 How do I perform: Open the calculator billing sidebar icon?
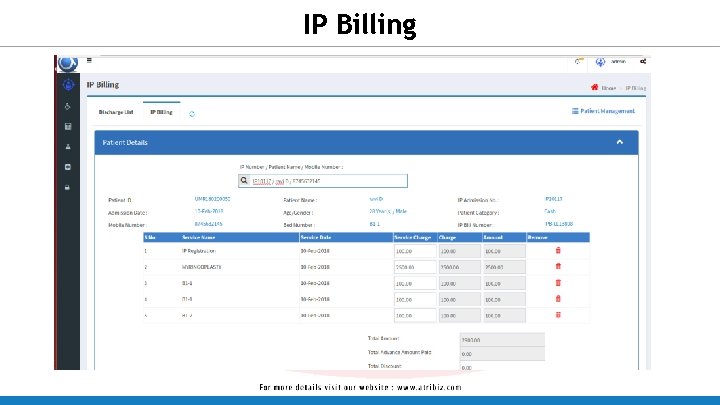pos(68,126)
